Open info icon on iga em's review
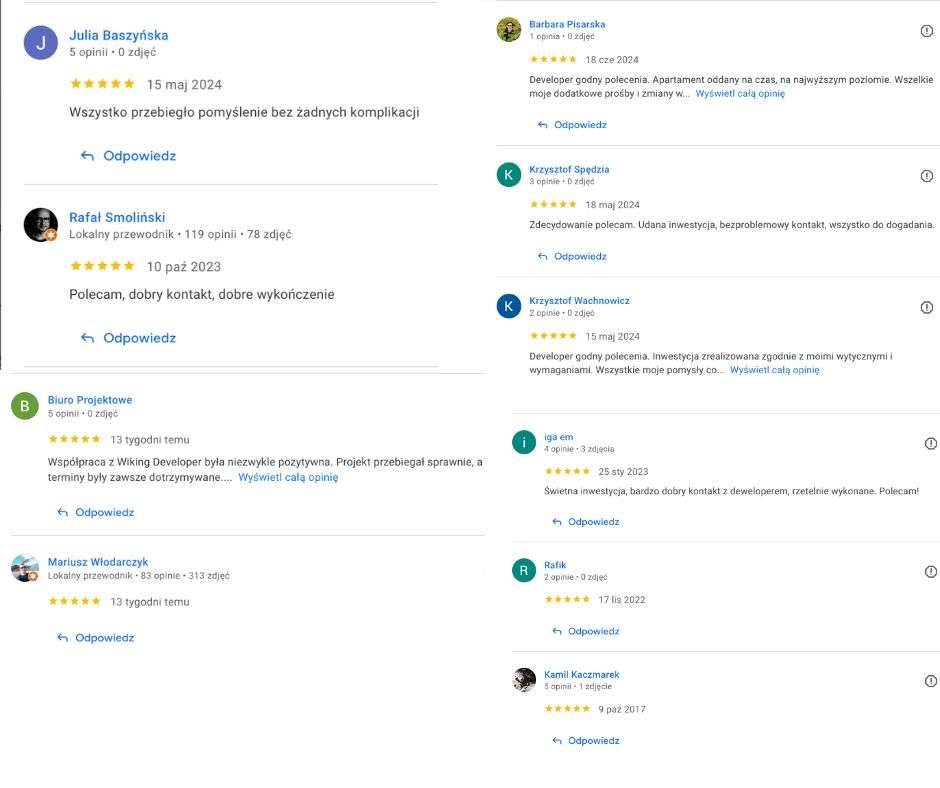The width and height of the screenshot is (940, 788). coord(931,443)
